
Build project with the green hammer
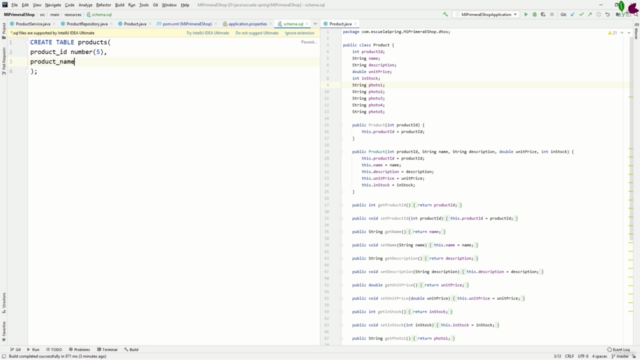(445, 15)
